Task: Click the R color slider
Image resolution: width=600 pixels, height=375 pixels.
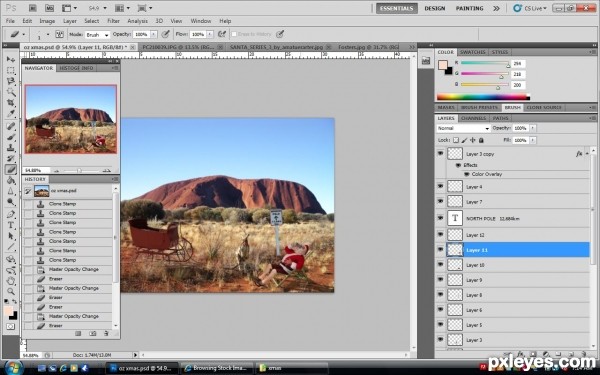Action: click(x=484, y=63)
